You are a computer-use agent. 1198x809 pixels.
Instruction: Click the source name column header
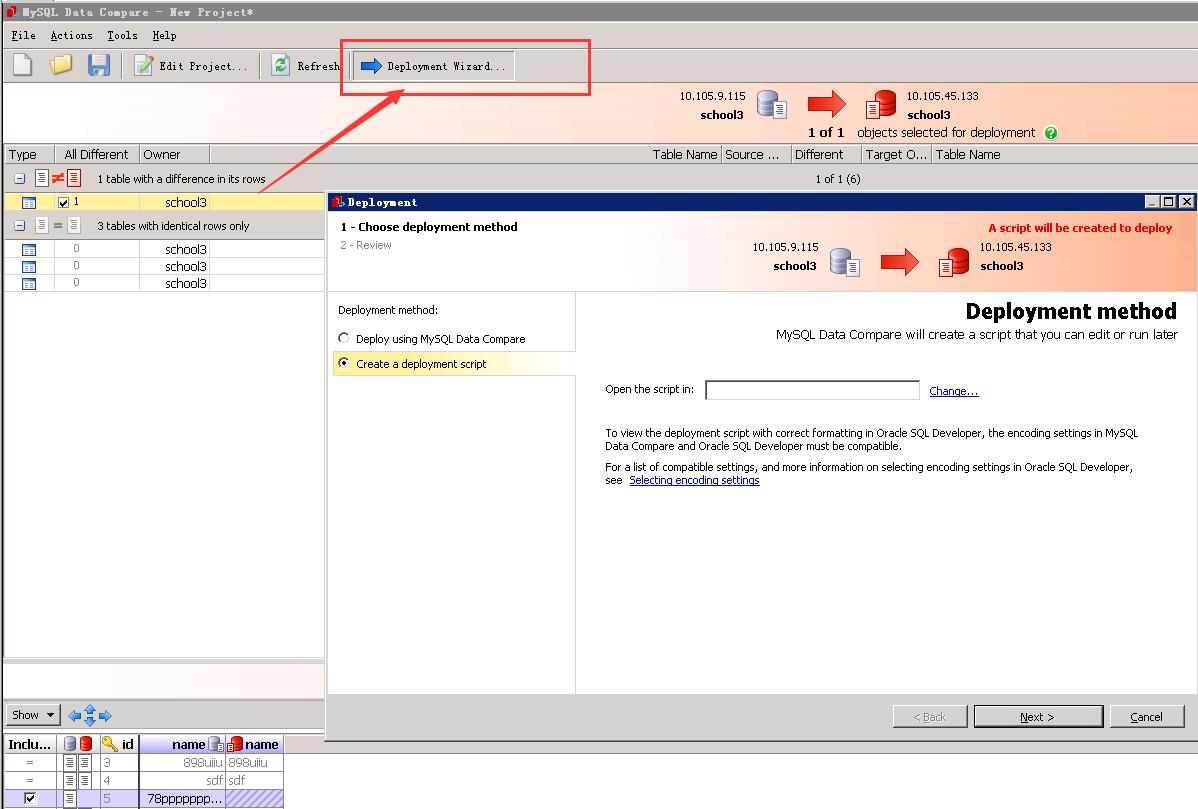coord(182,744)
